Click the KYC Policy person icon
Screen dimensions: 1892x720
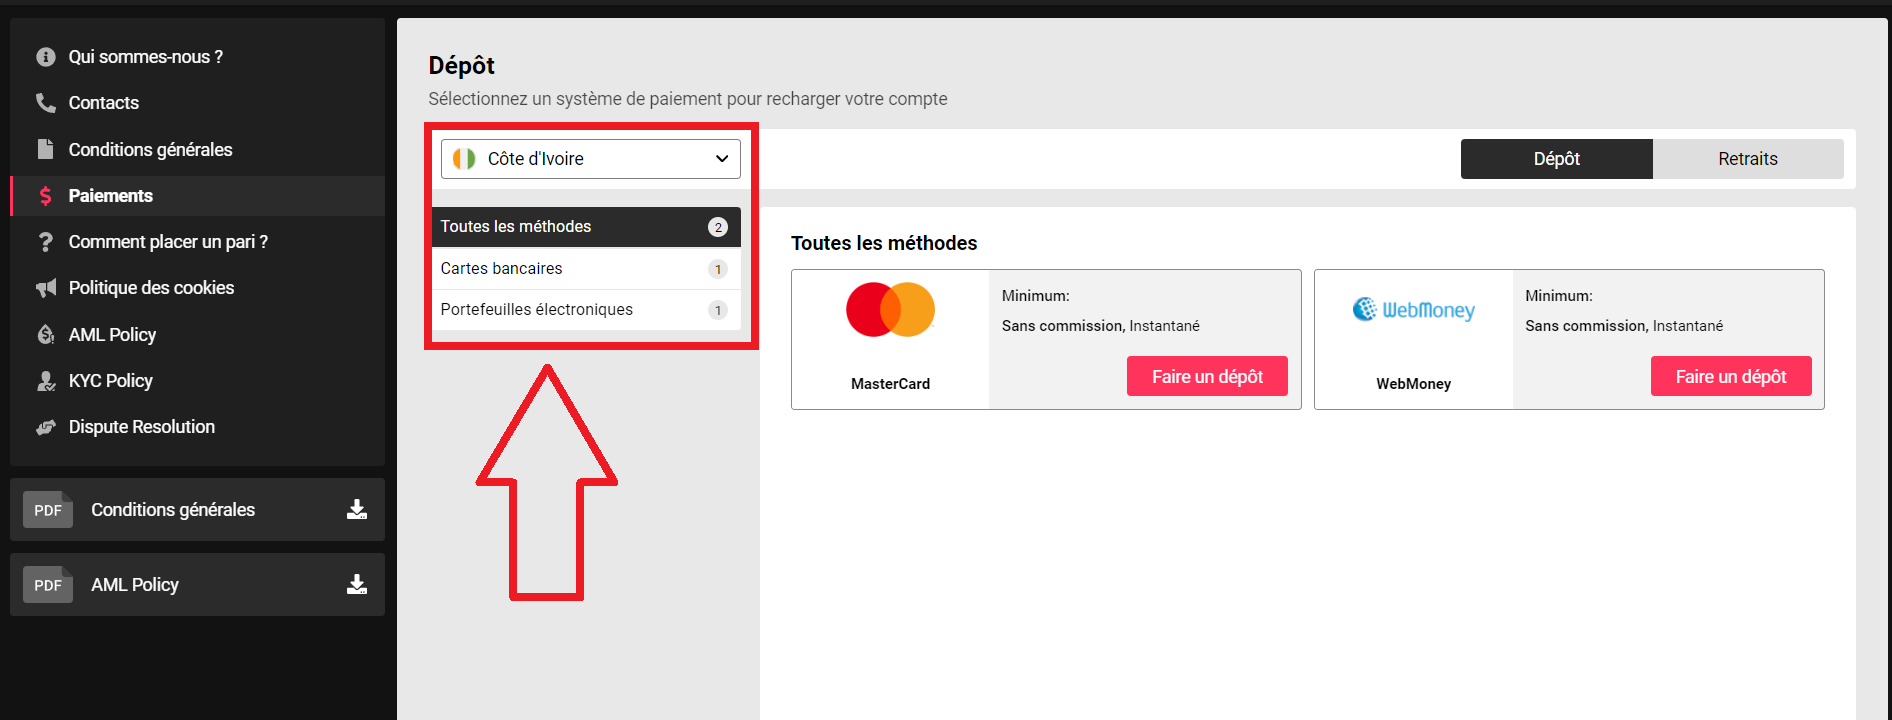pyautogui.click(x=46, y=381)
